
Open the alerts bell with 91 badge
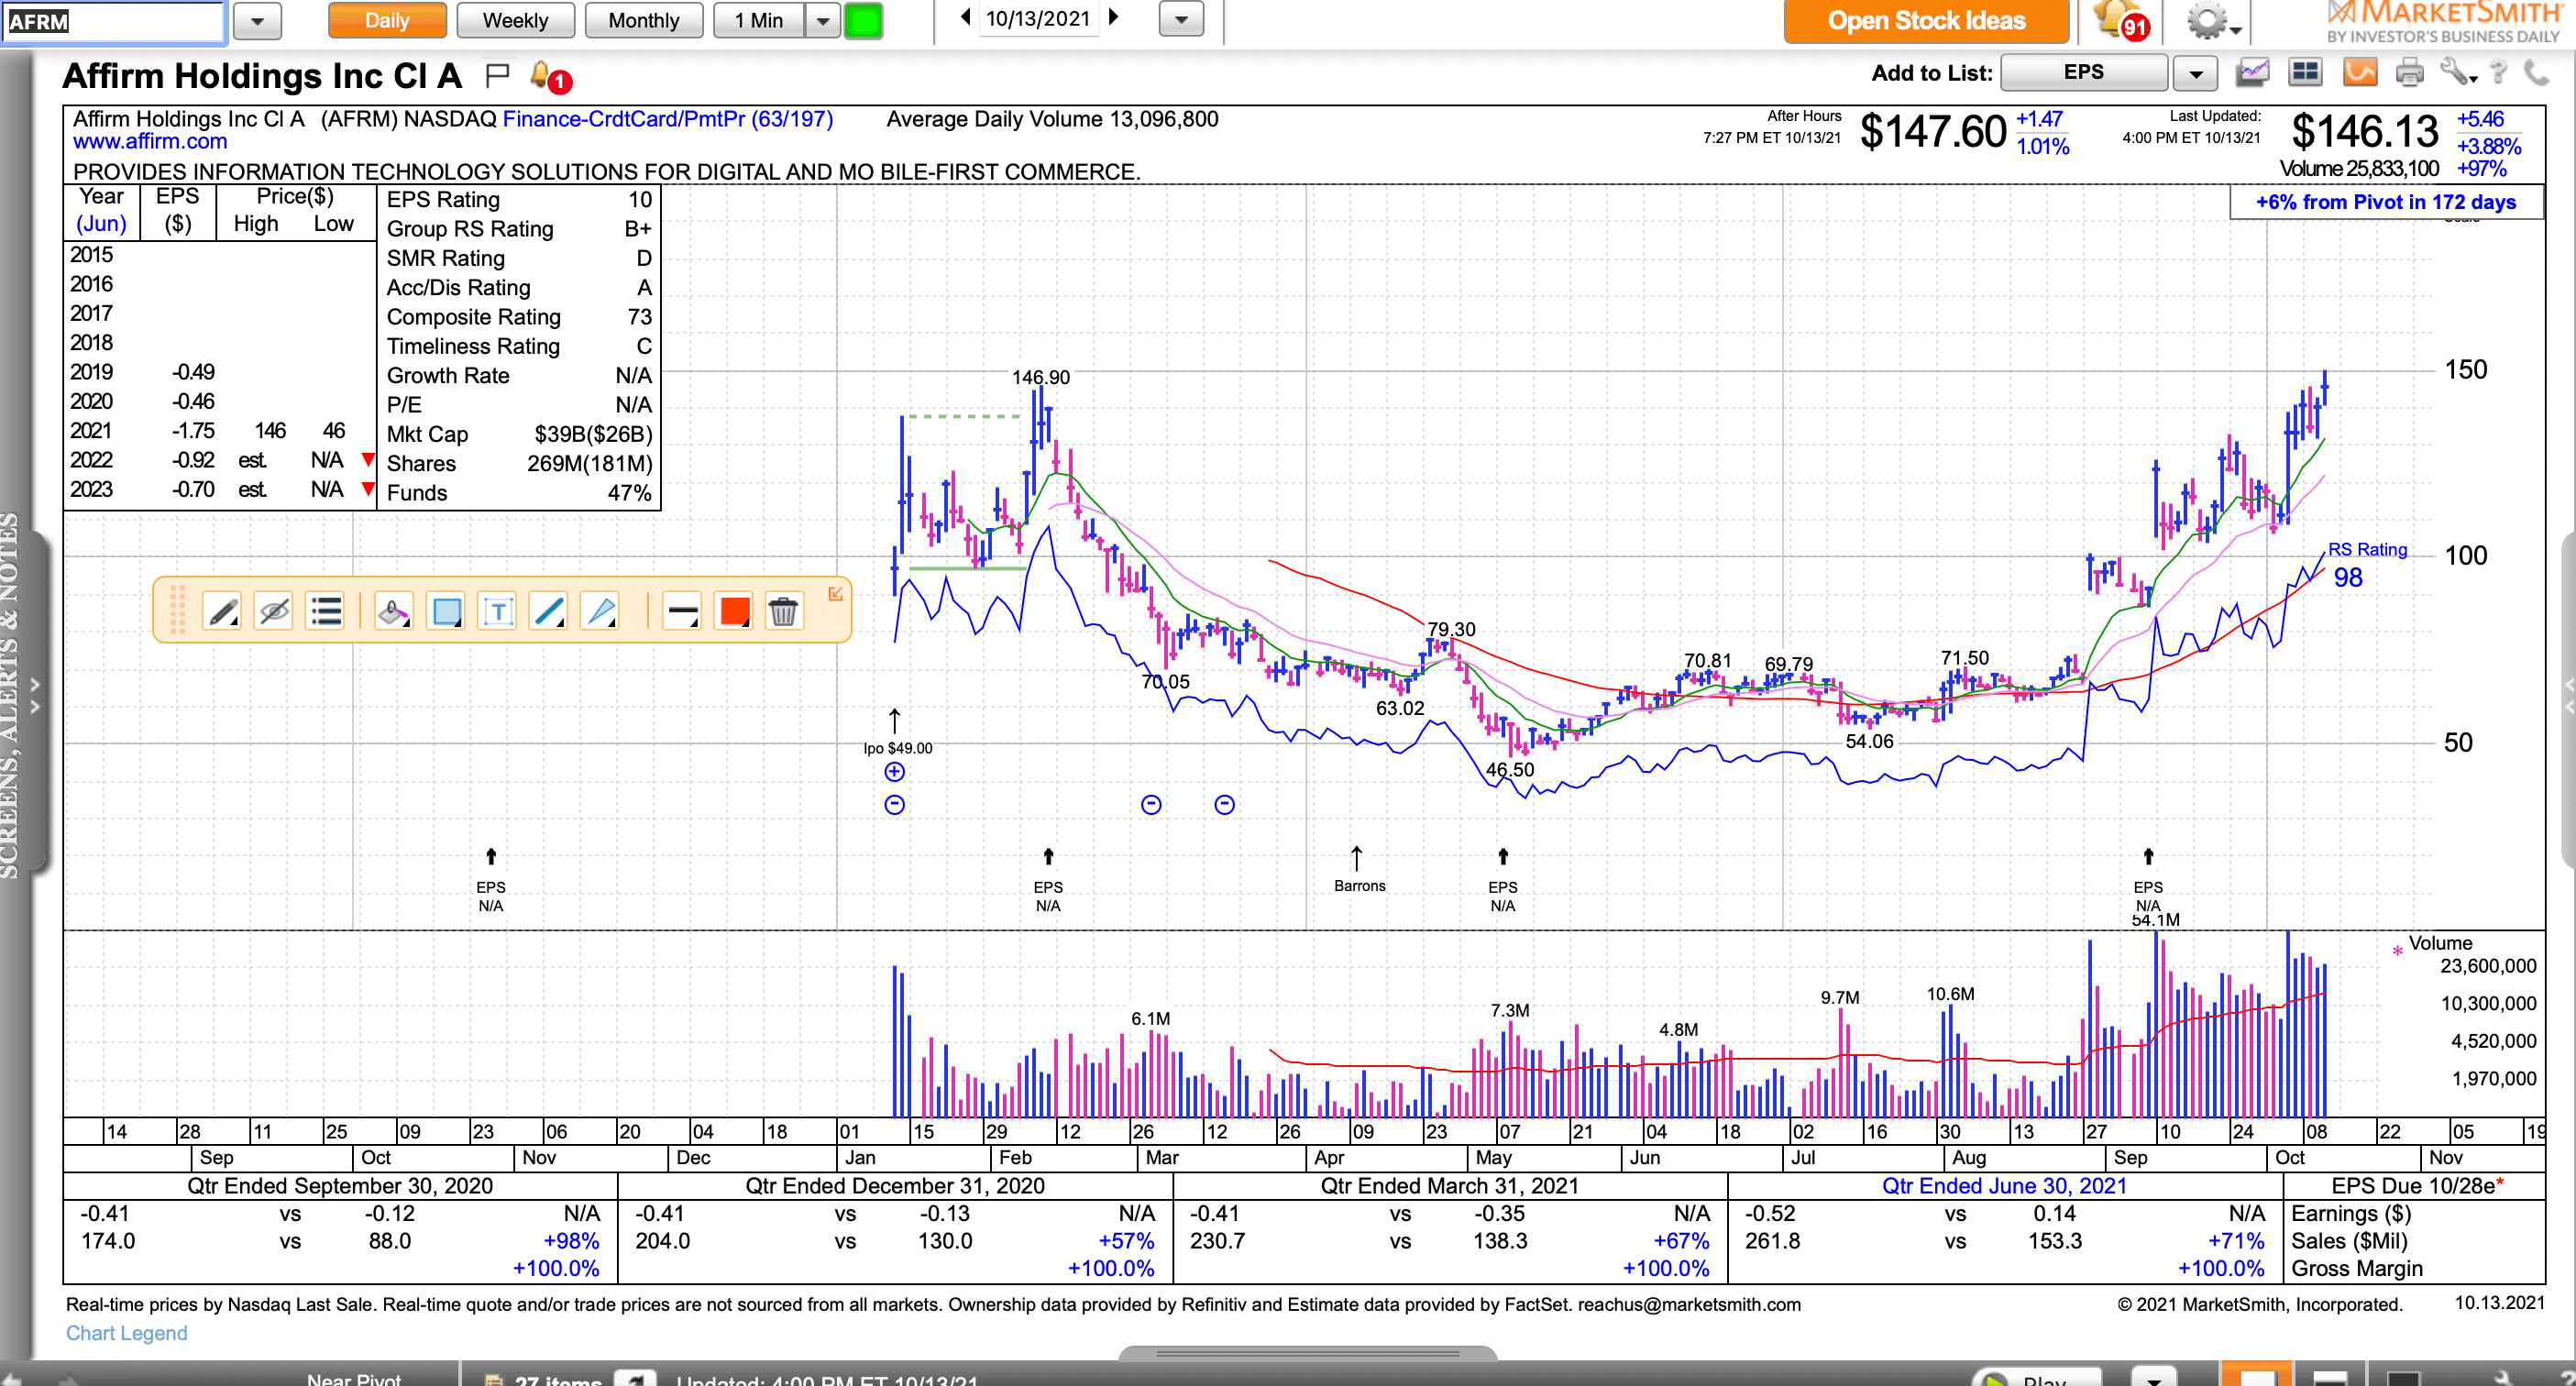tap(2120, 20)
